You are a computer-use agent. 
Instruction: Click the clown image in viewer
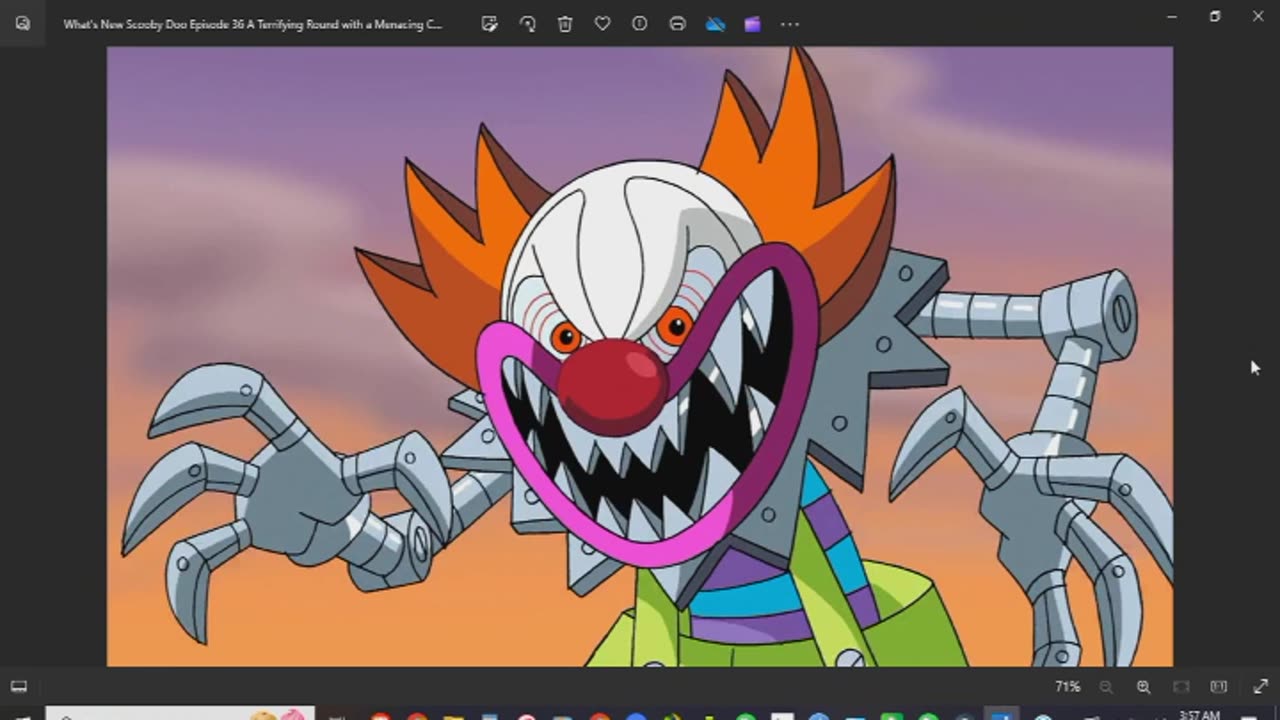[x=640, y=356]
